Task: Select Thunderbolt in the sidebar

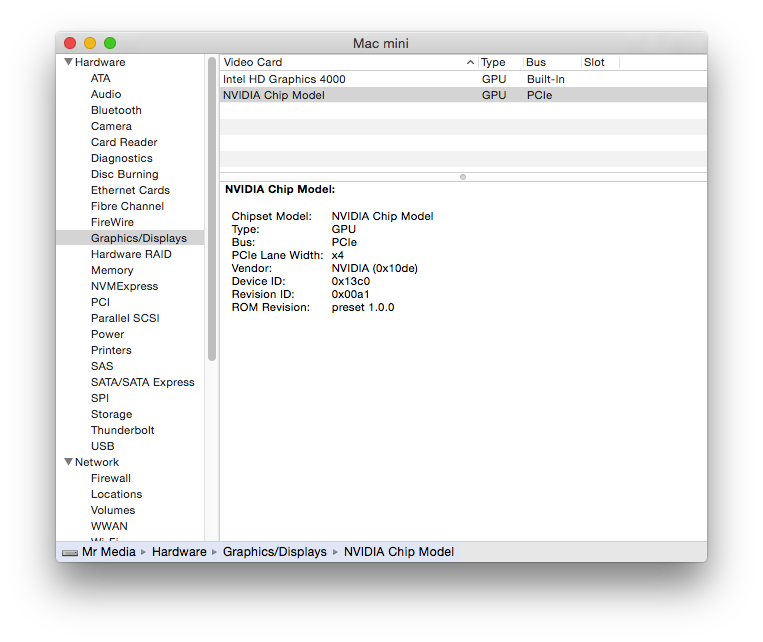Action: click(x=123, y=430)
